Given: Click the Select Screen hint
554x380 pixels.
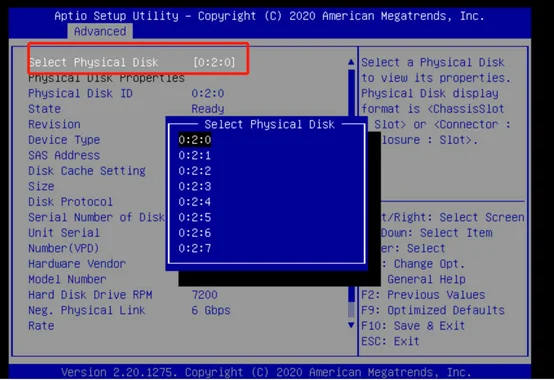Looking at the screenshot, I should pyautogui.click(x=482, y=218).
